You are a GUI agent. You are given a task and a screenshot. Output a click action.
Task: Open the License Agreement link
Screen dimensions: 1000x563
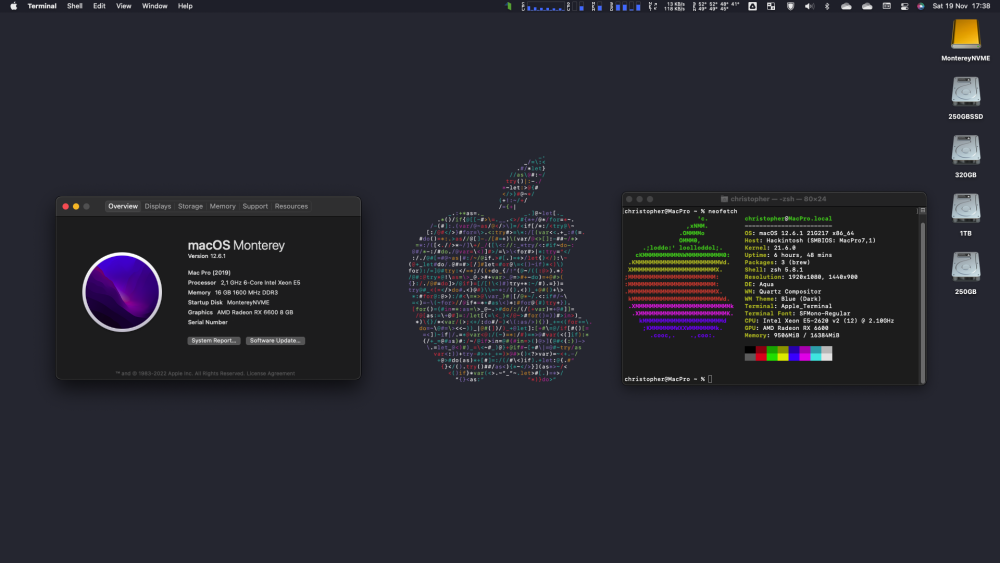tap(270, 374)
